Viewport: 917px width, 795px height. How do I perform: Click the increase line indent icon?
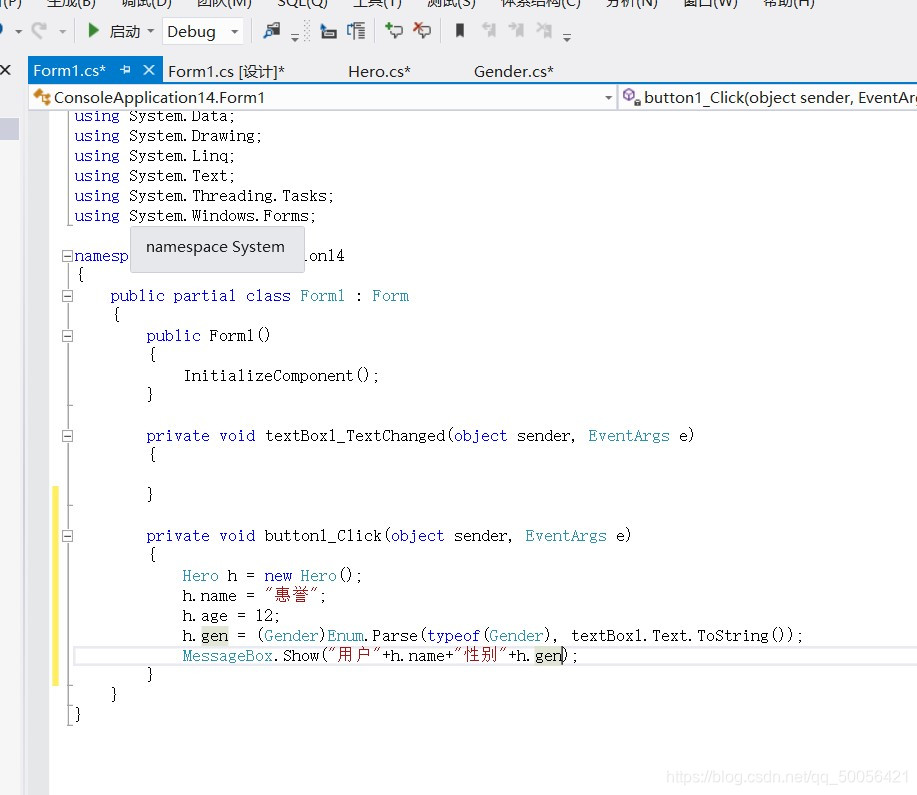356,31
